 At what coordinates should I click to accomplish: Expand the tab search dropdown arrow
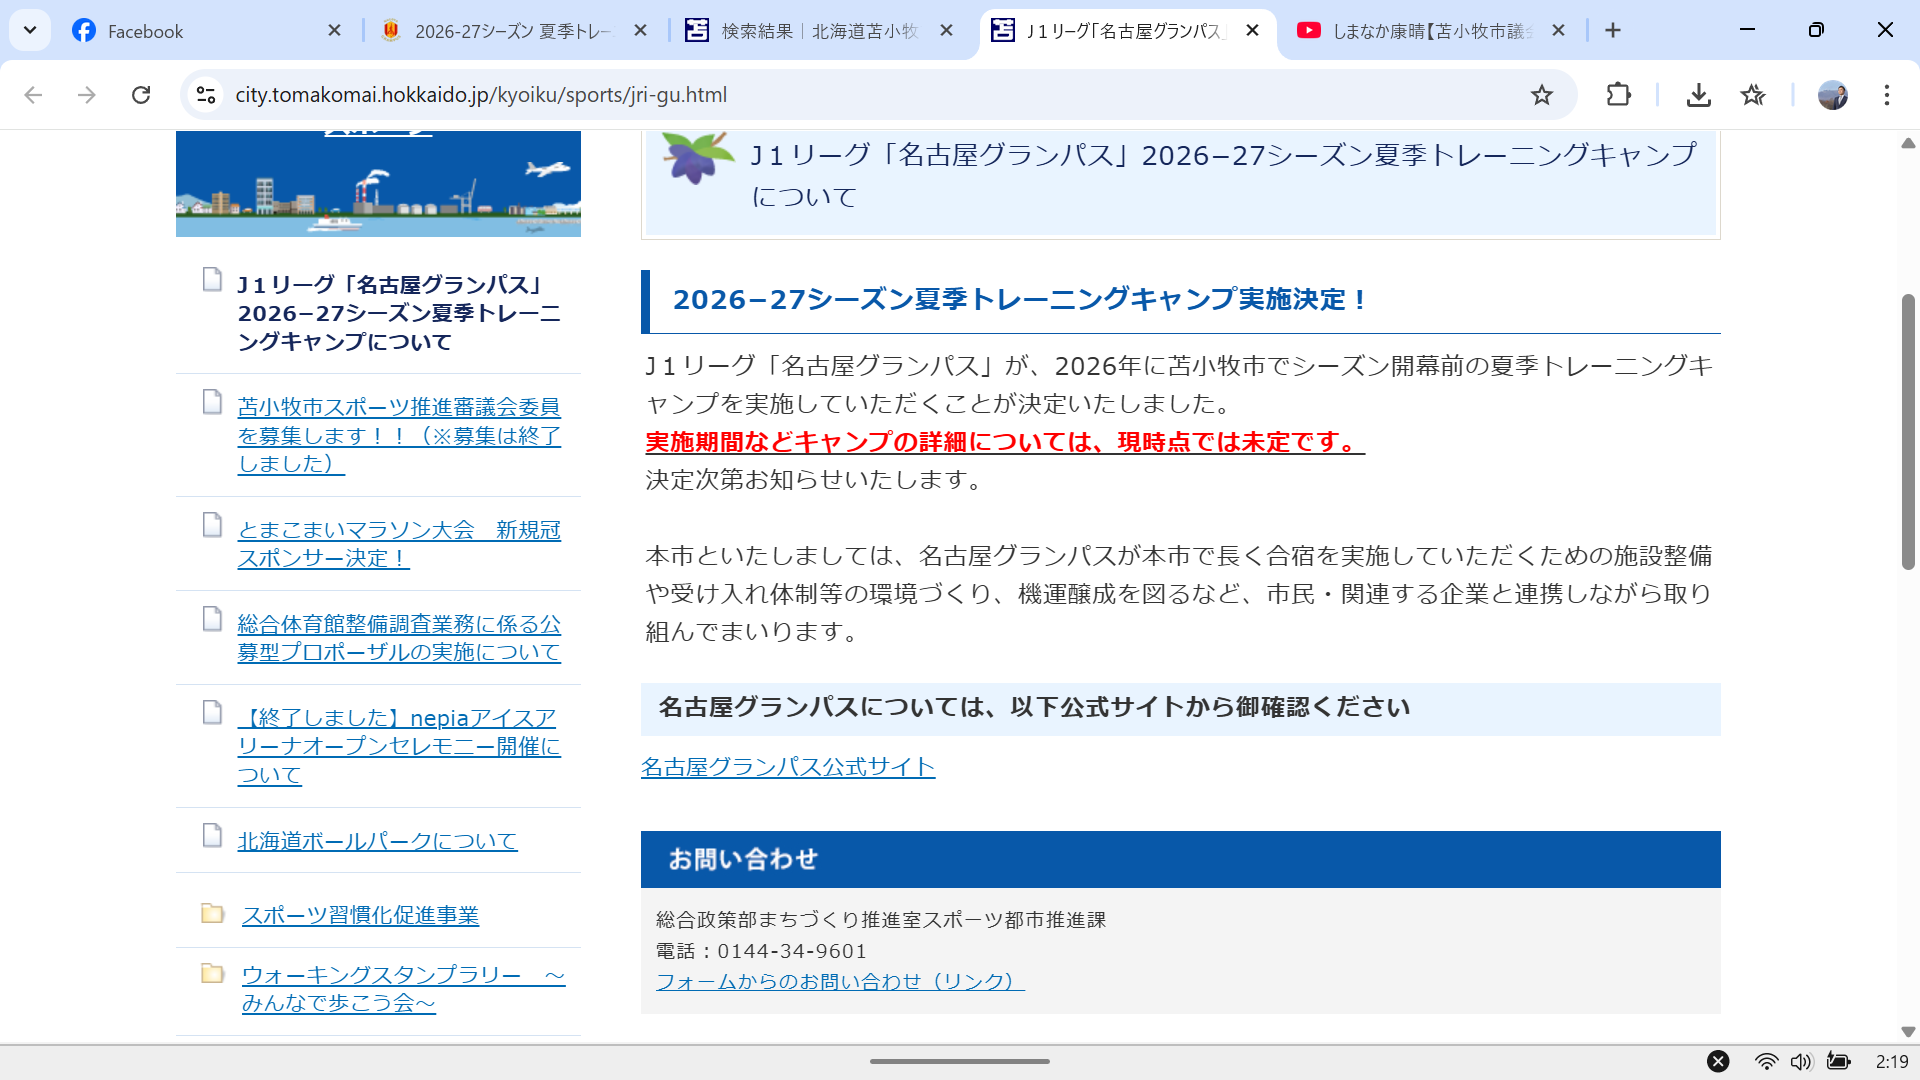pyautogui.click(x=30, y=30)
